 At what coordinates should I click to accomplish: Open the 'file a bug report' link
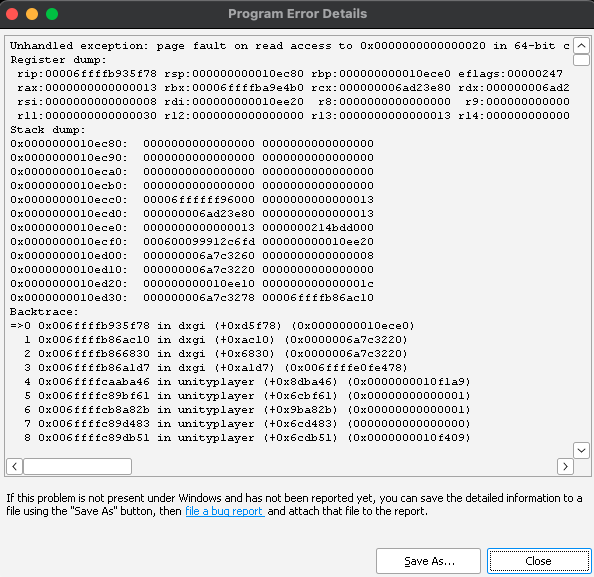[225, 511]
